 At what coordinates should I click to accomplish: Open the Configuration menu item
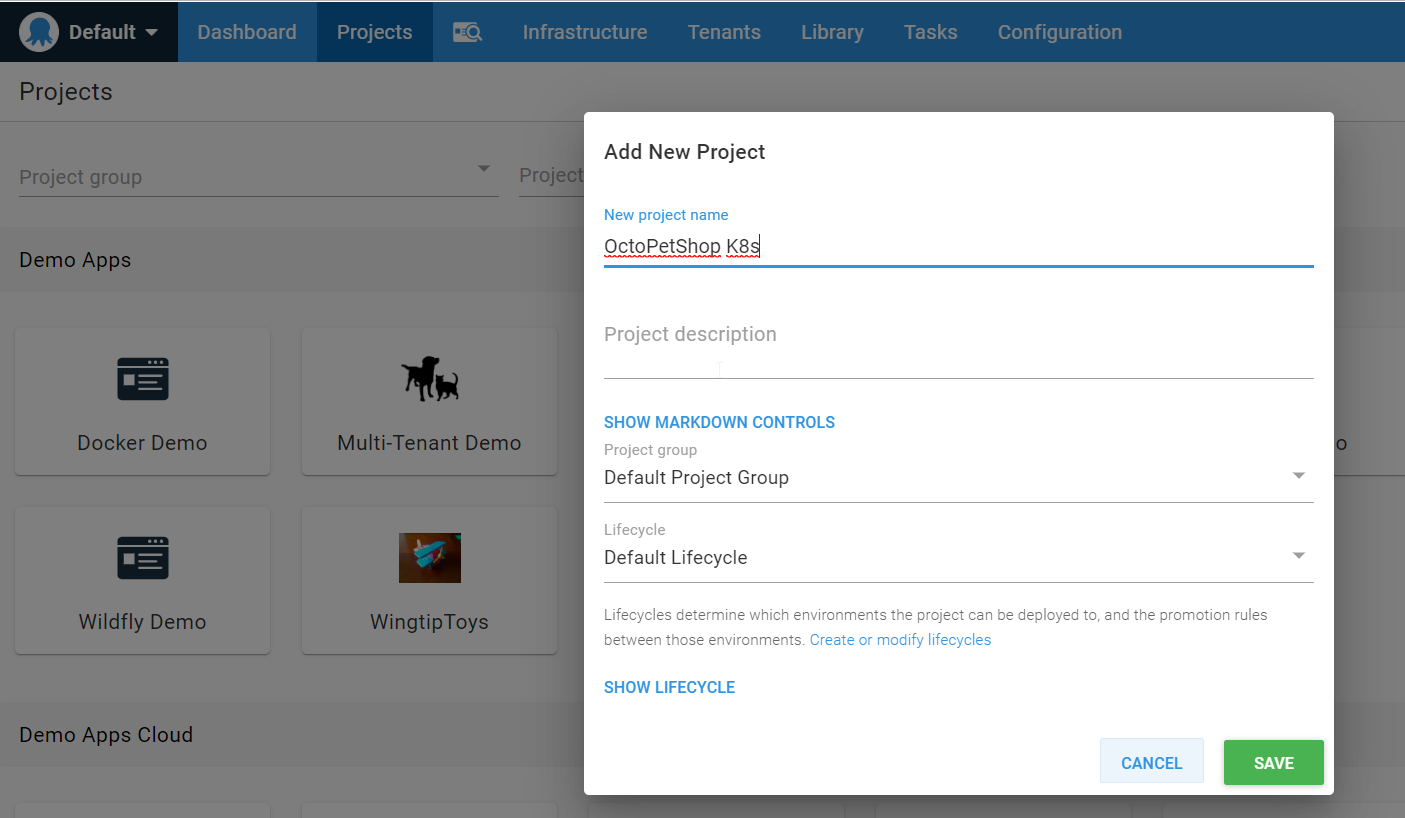click(1059, 32)
